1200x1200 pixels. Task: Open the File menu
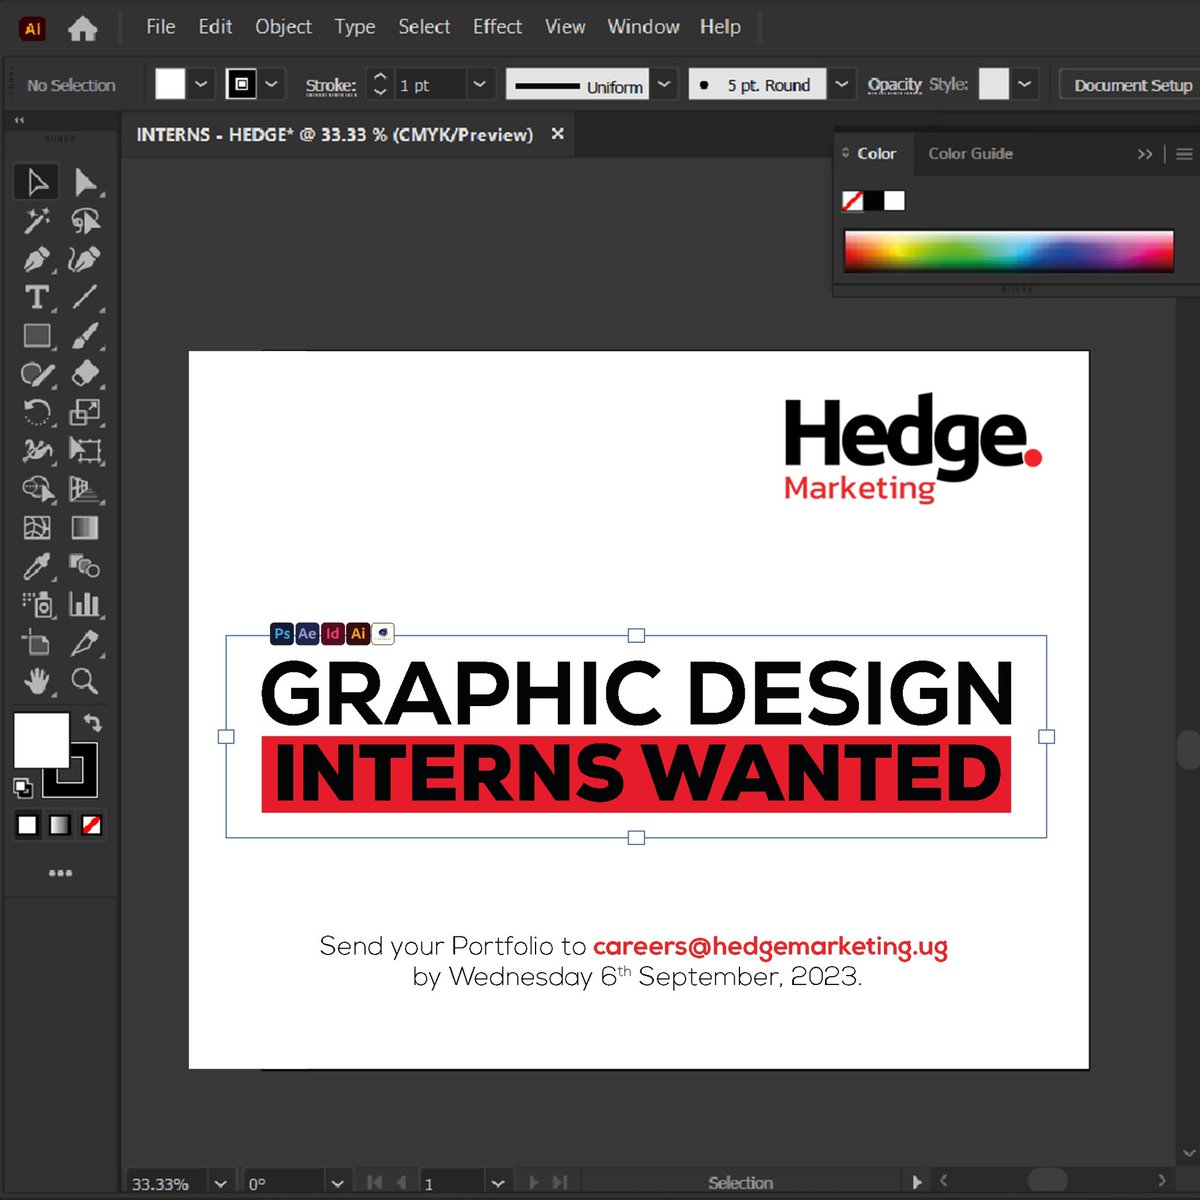click(160, 27)
